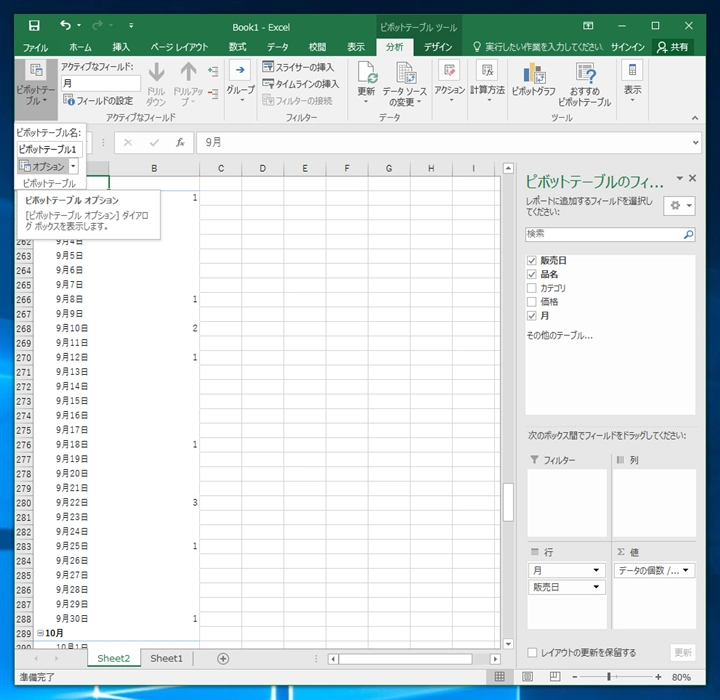Open the データの個数 value field dropdown
The image size is (720, 700).
tap(686, 570)
